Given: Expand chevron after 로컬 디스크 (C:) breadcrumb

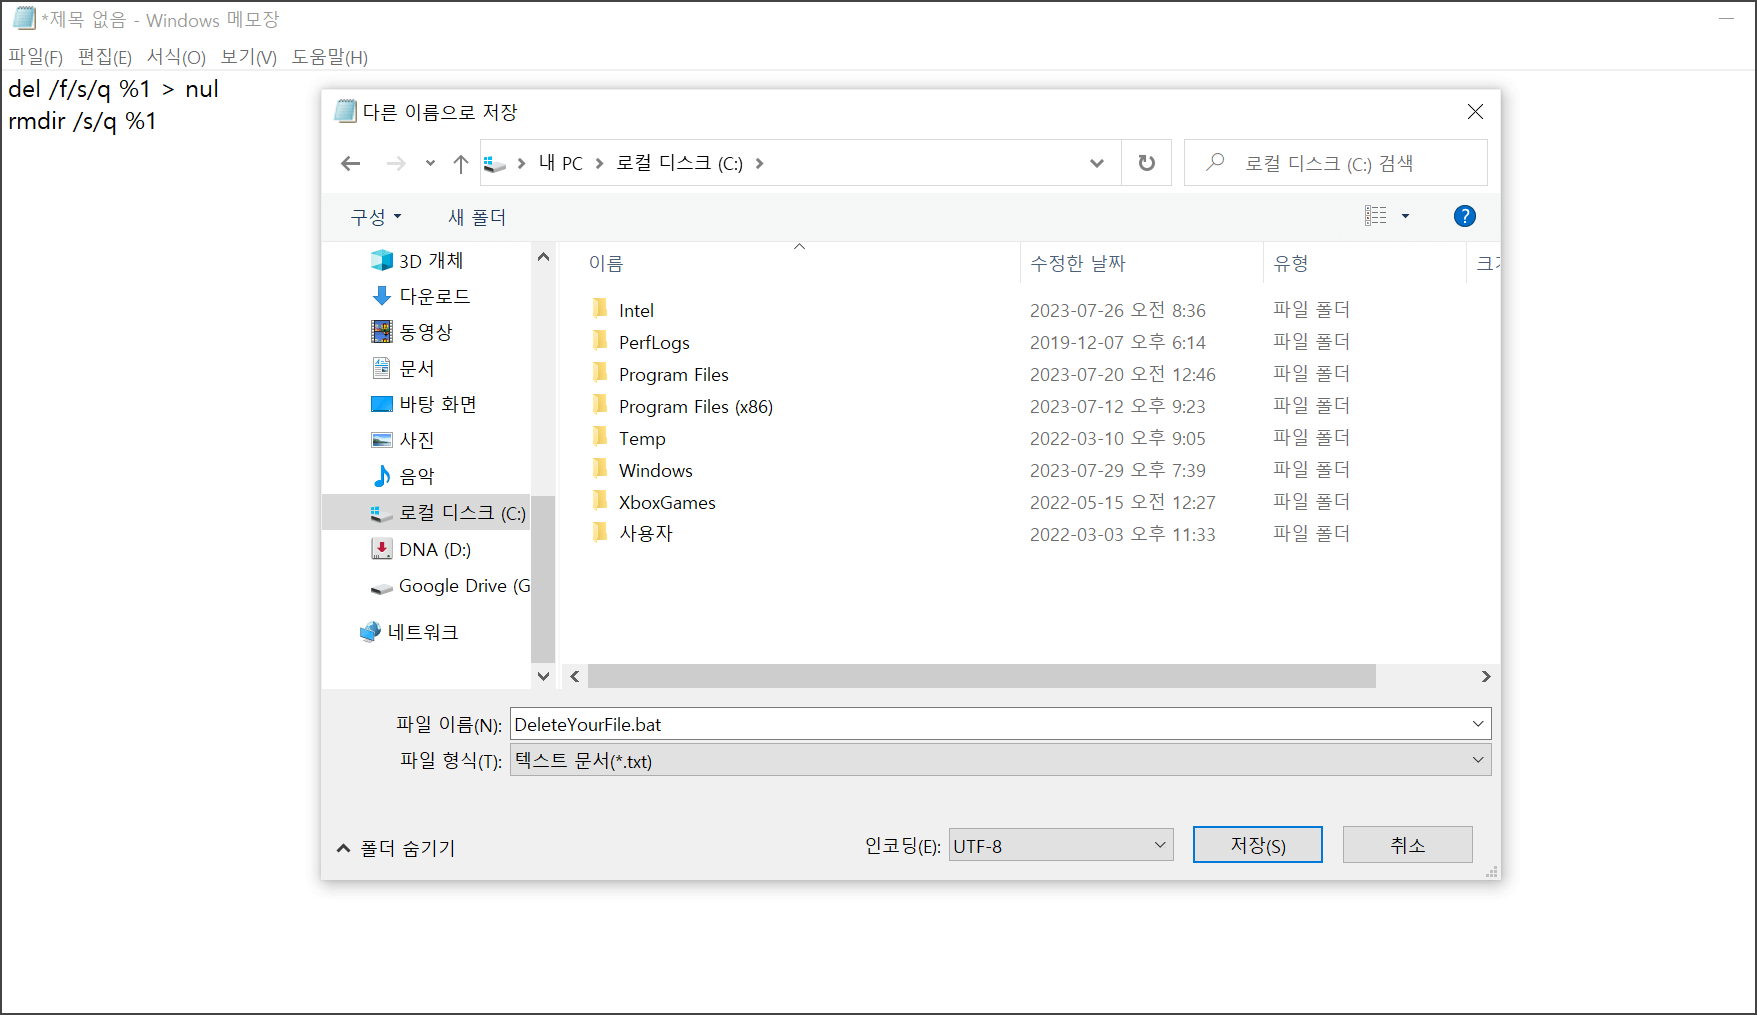Looking at the screenshot, I should (759, 163).
